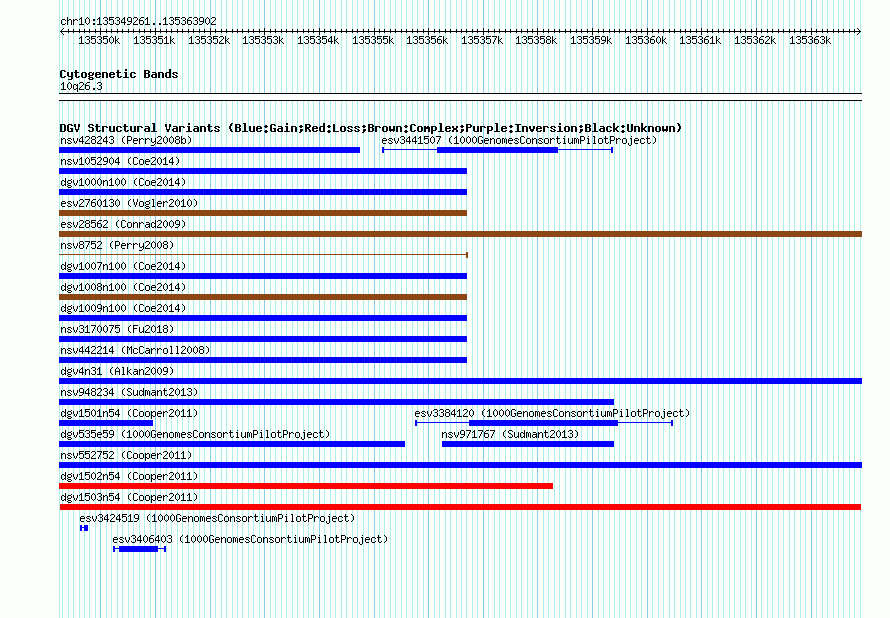Open dgv1501n54 (Cooper2011) label
This screenshot has width=890, height=618.
pyautogui.click(x=129, y=413)
